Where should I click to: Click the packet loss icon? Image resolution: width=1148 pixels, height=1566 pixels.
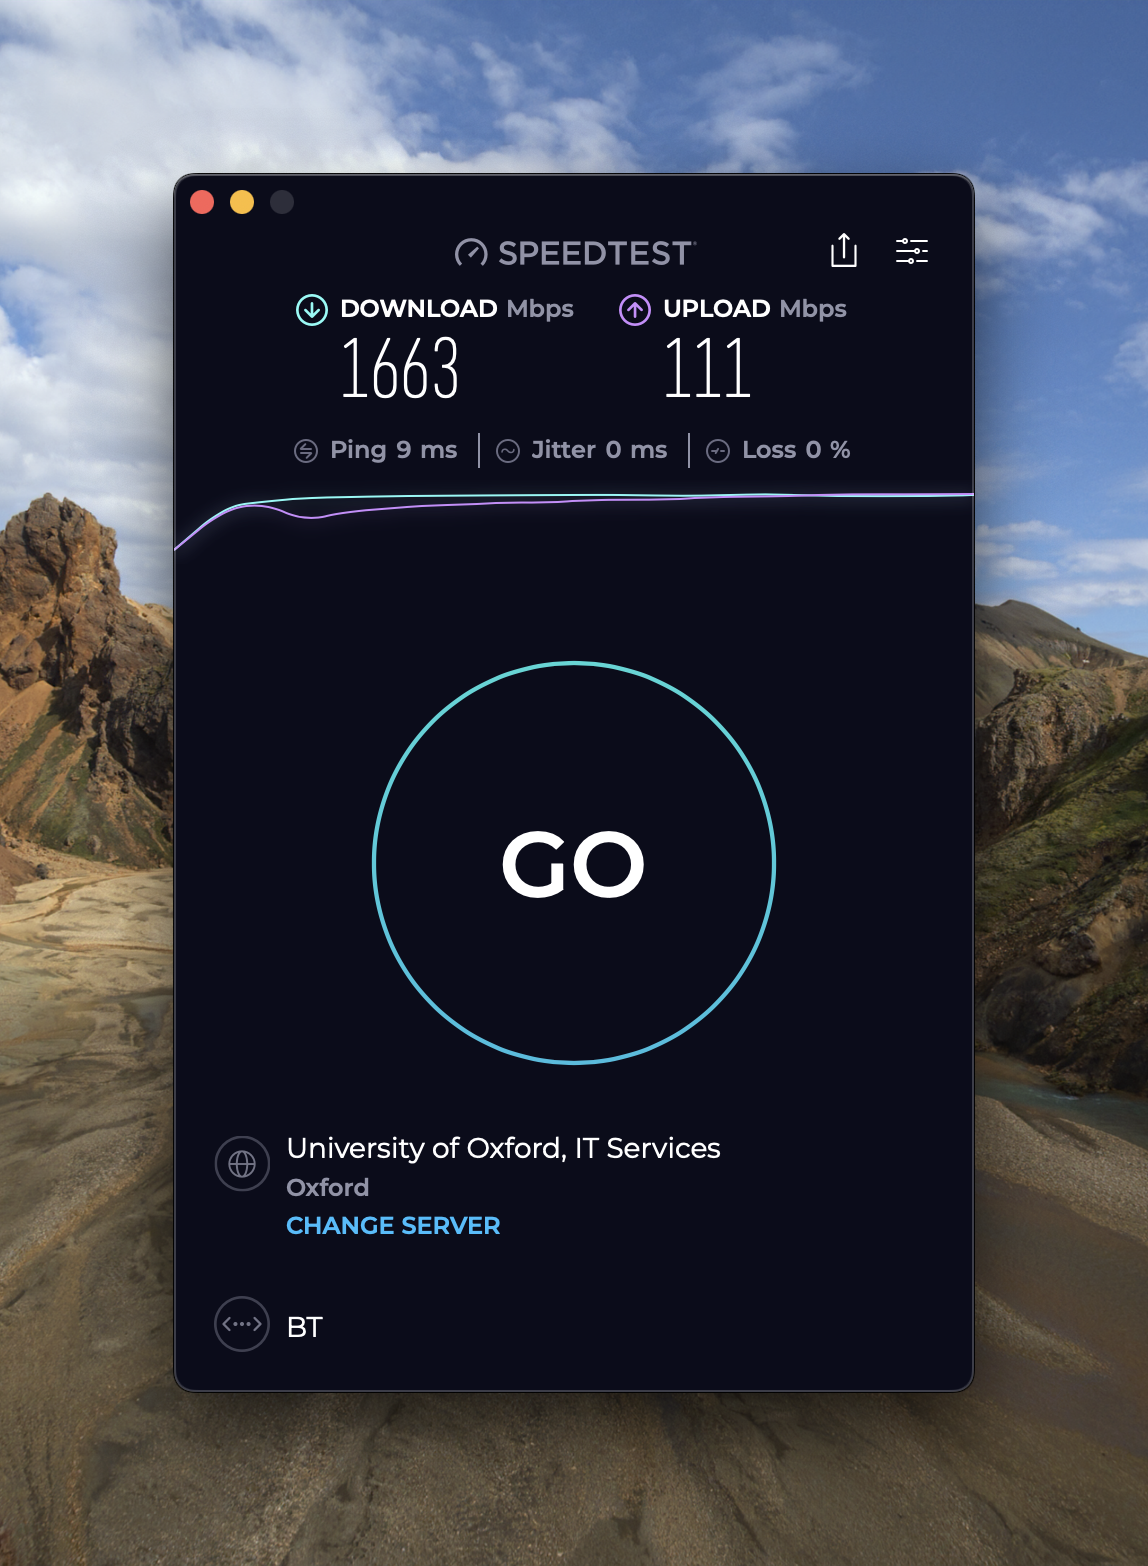click(x=718, y=451)
